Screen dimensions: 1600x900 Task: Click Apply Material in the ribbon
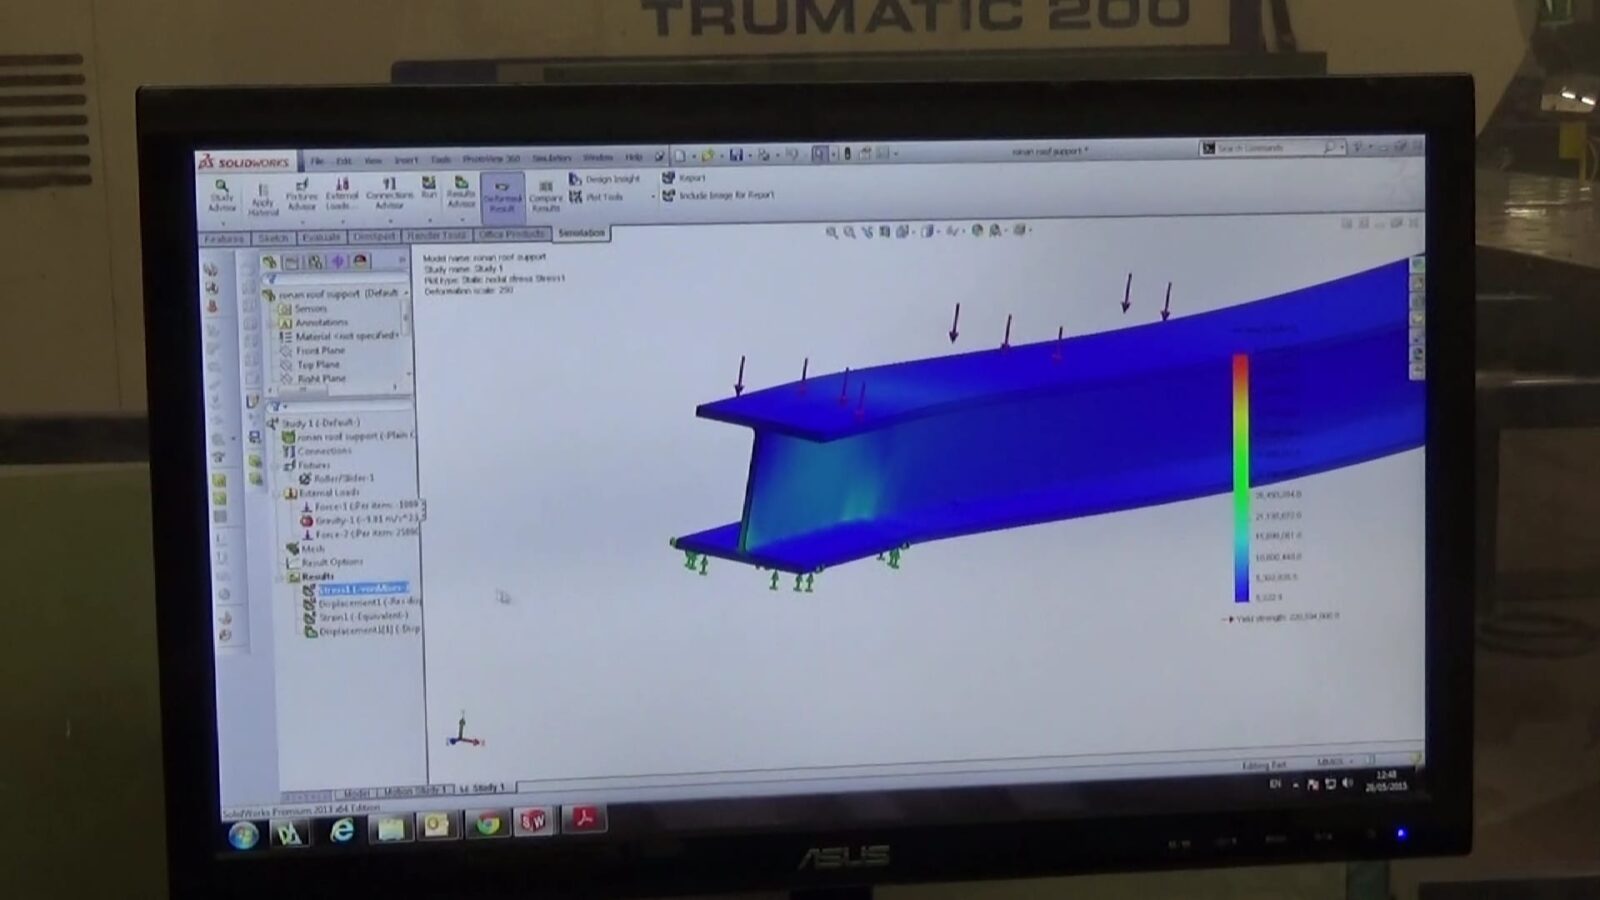pyautogui.click(x=263, y=199)
